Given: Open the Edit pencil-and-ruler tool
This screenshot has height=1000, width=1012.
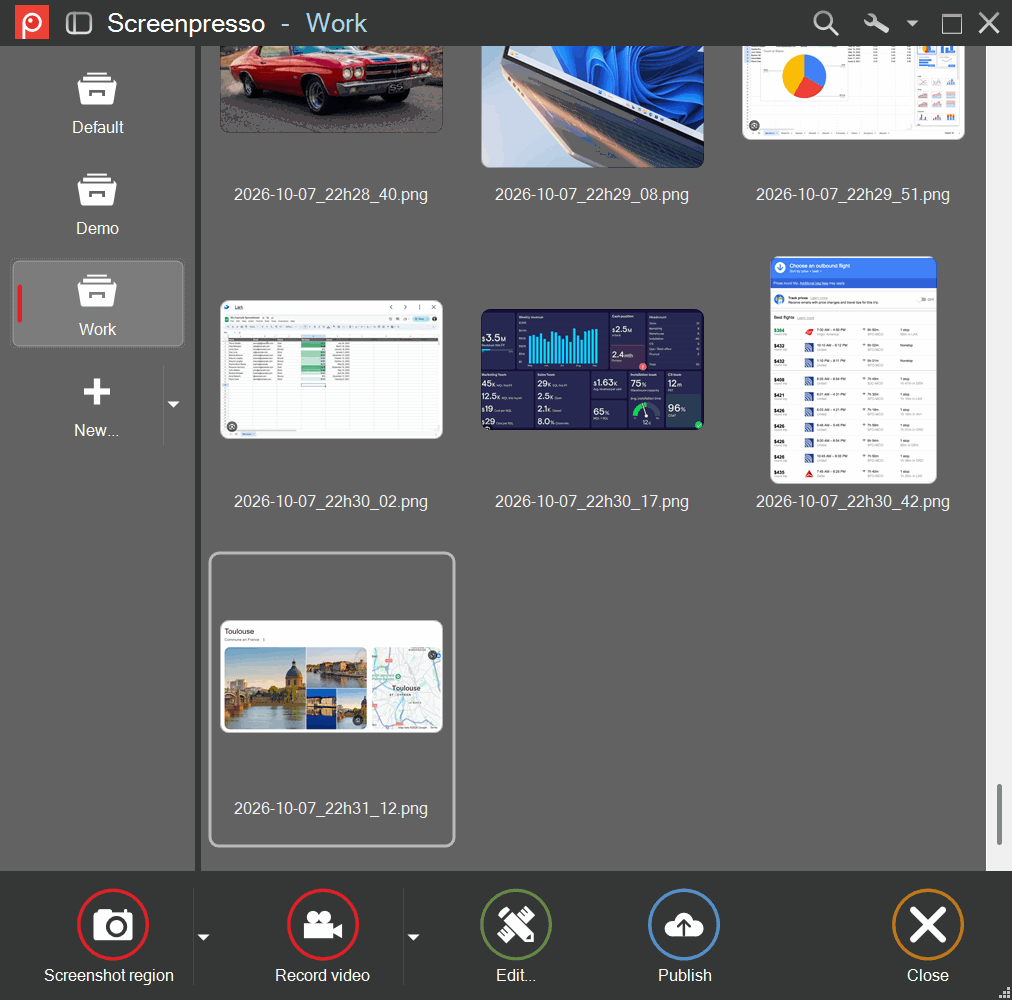Looking at the screenshot, I should [516, 924].
